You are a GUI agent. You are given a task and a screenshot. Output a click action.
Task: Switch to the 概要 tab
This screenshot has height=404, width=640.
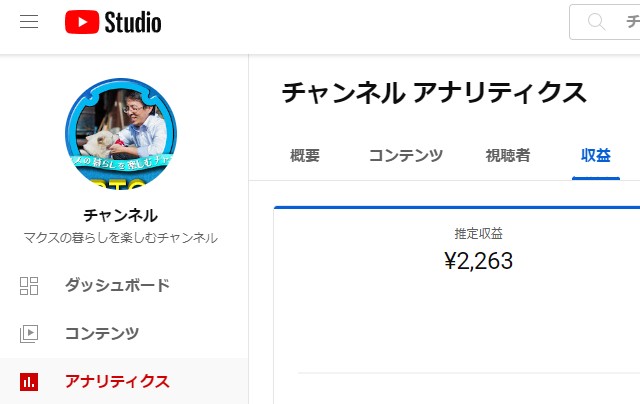[305, 155]
